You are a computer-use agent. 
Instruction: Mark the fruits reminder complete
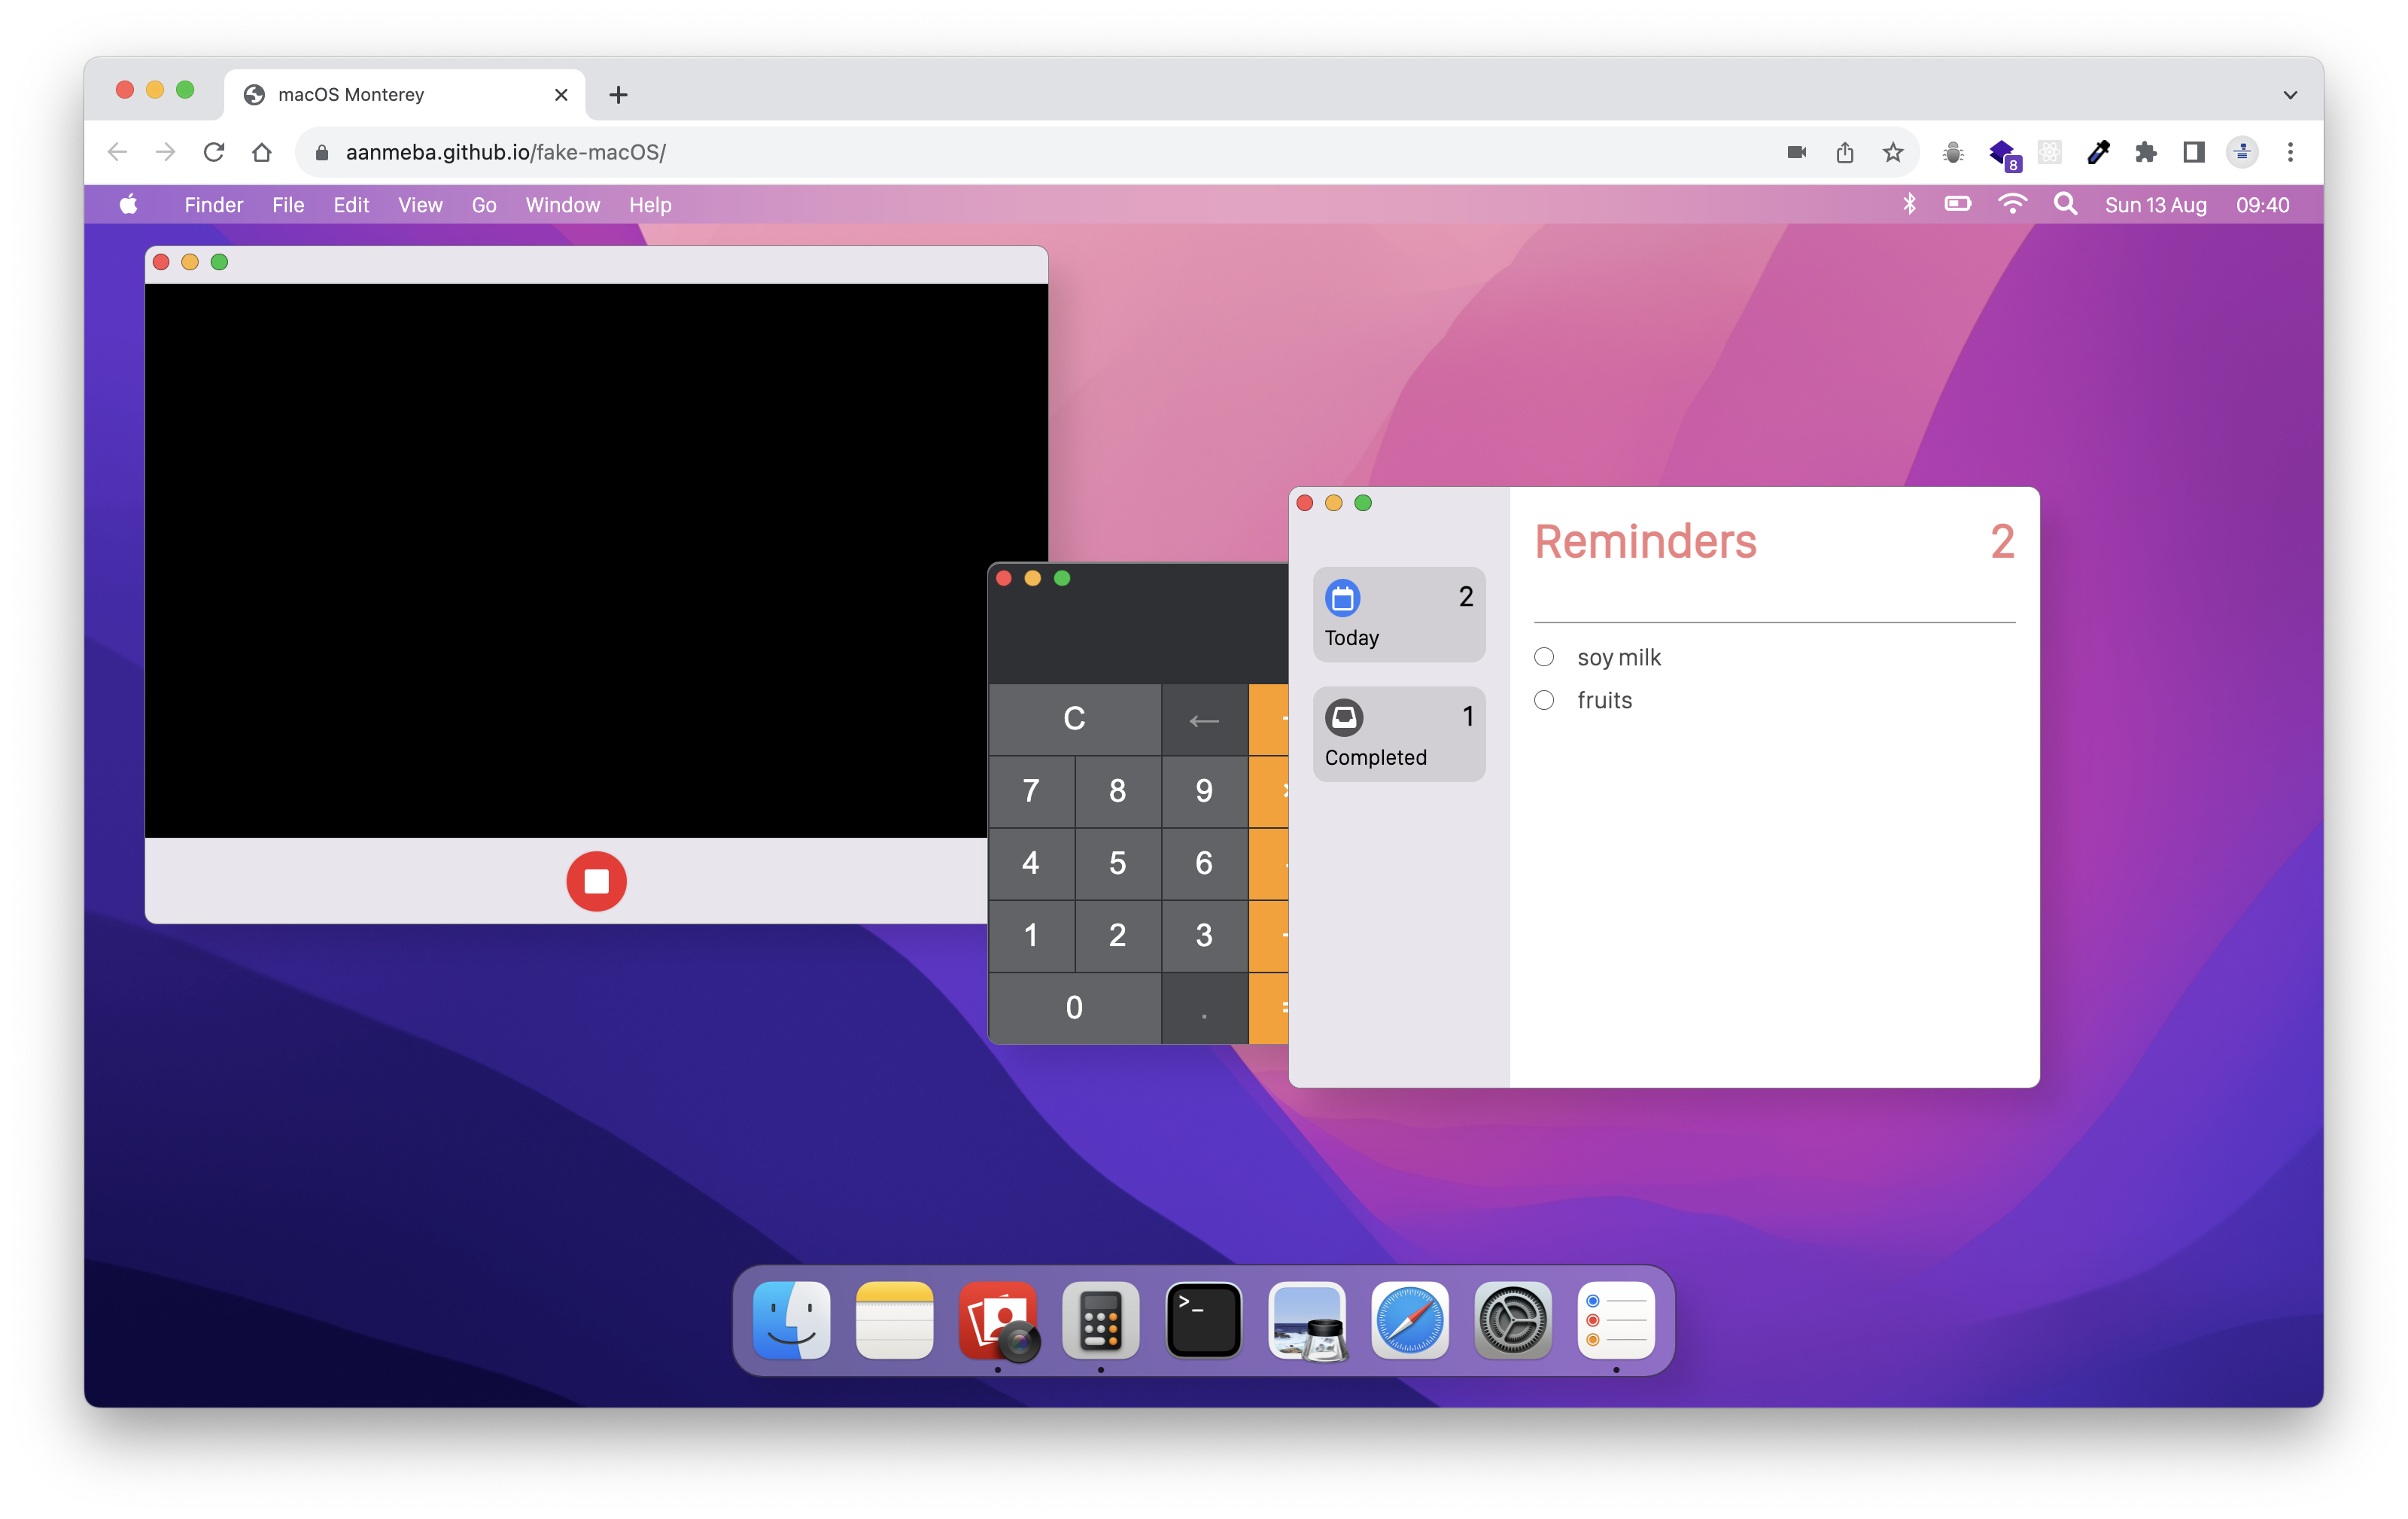pos(1544,700)
